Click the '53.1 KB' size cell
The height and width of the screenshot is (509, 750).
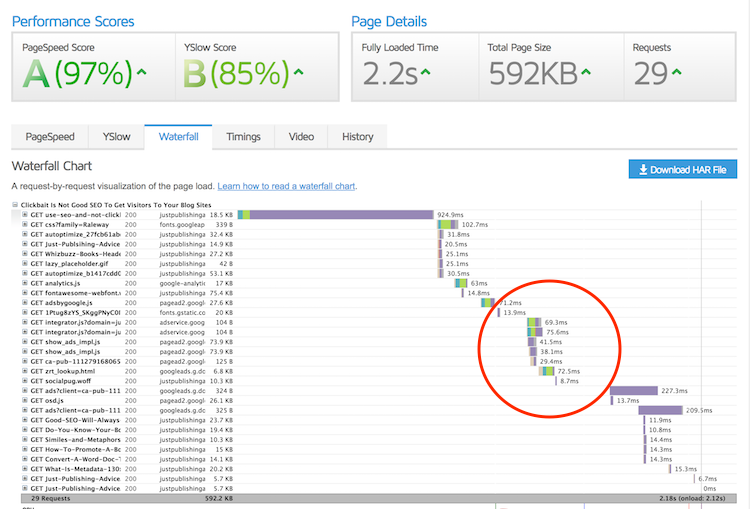point(221,274)
